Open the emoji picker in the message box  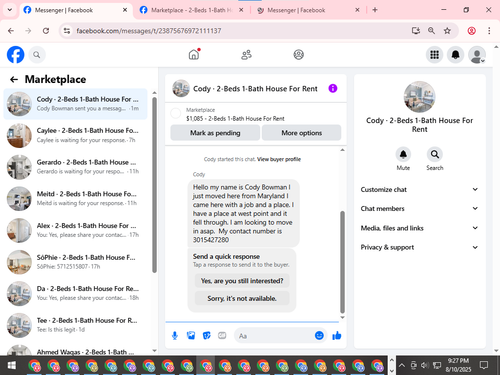(x=319, y=335)
